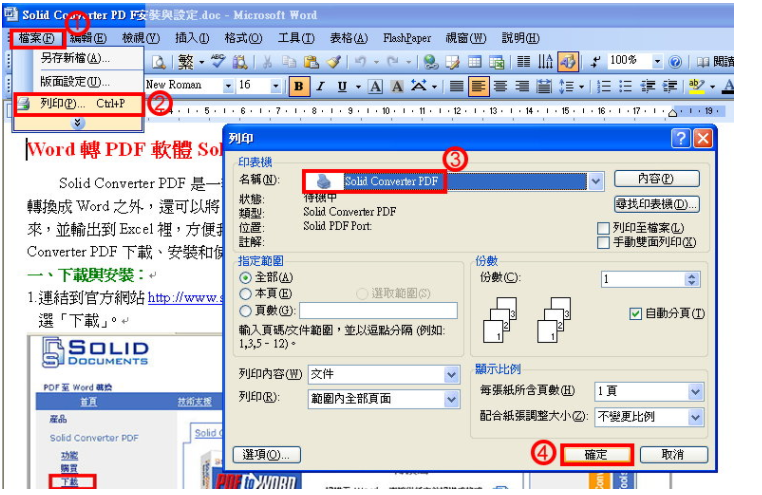Click the 選項 (Options) button
This screenshot has width=762, height=495.
pyautogui.click(x=266, y=455)
